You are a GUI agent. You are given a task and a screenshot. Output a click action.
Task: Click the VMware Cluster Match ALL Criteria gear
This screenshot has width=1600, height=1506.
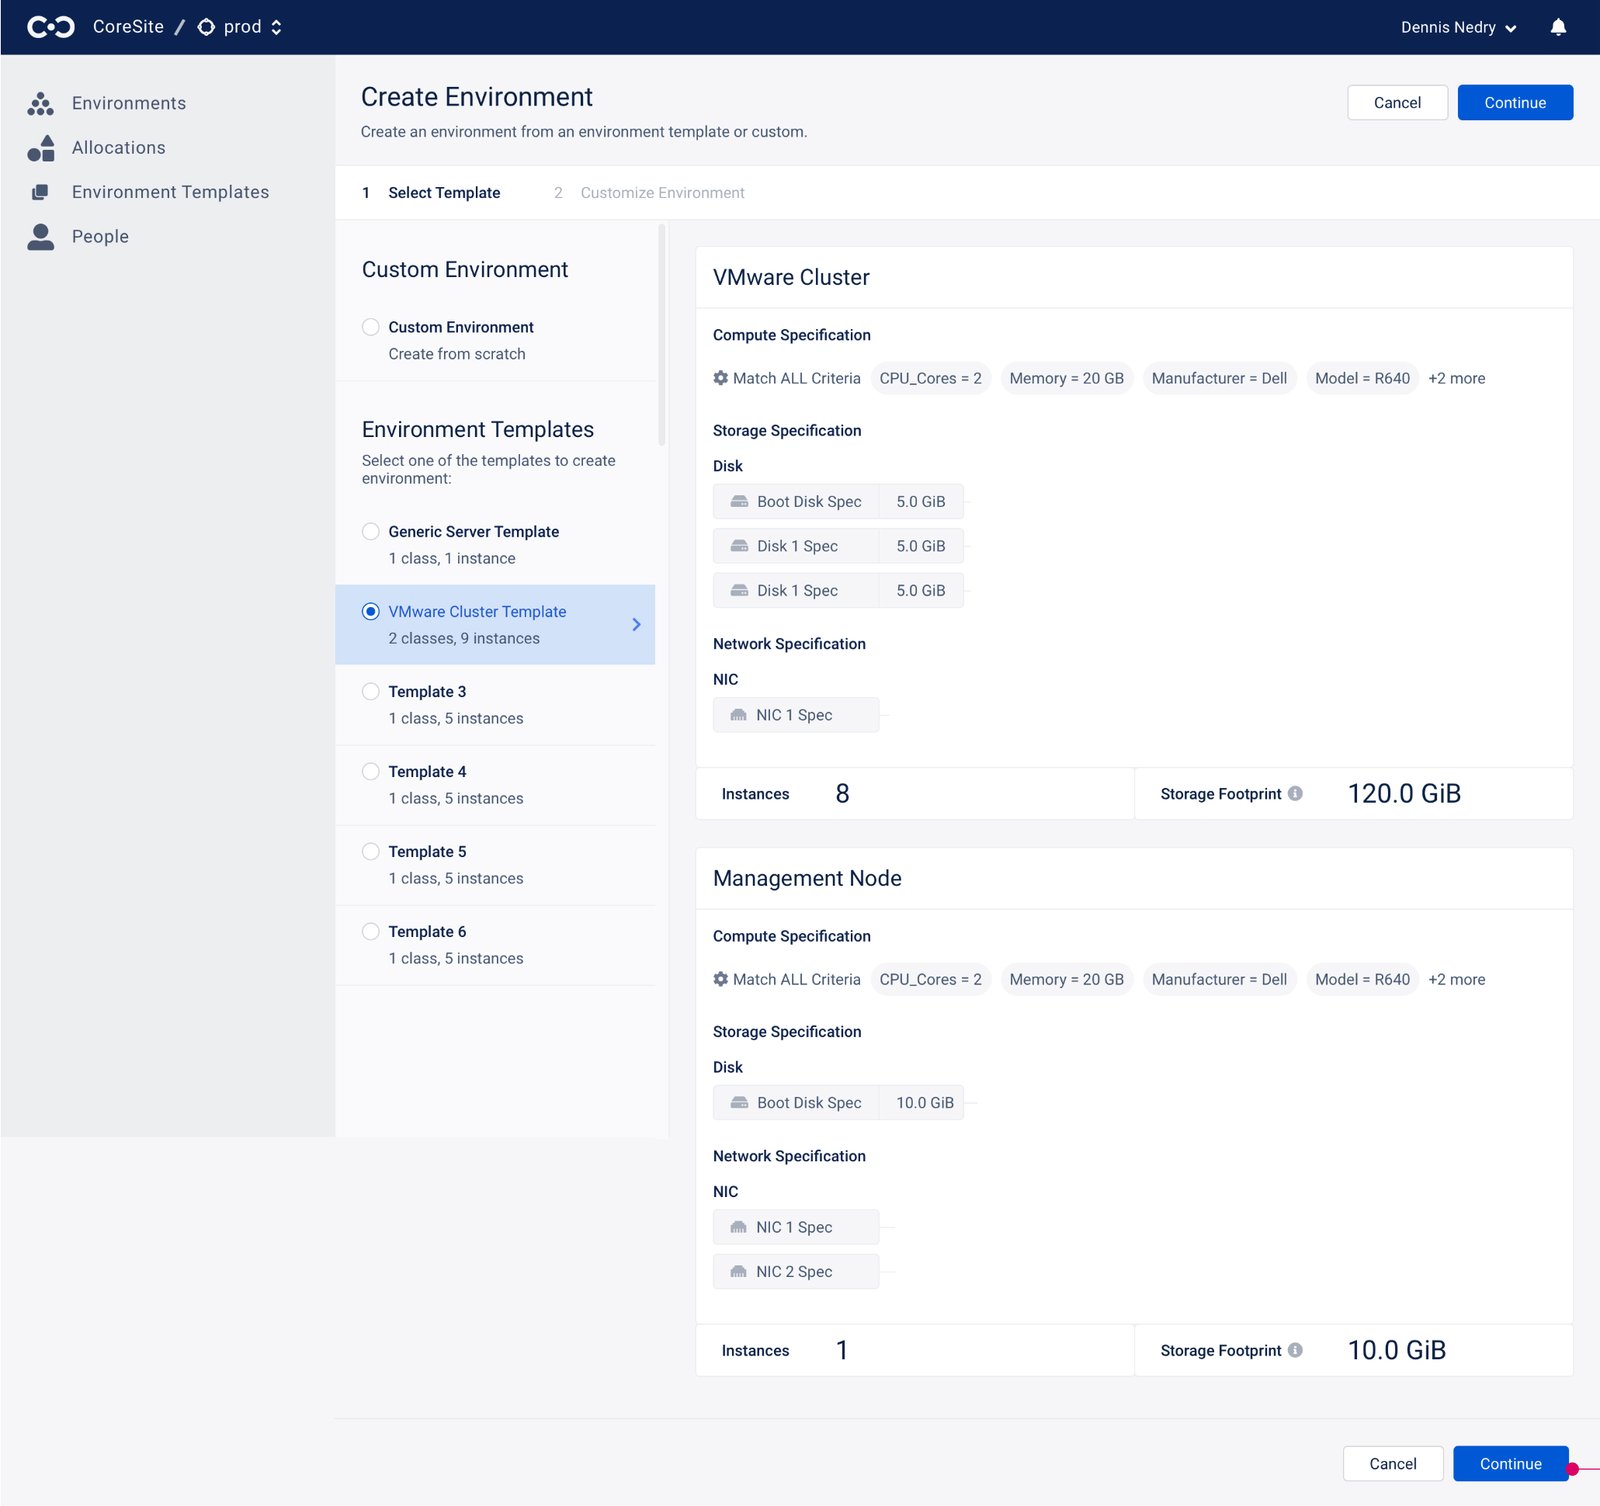coord(720,378)
